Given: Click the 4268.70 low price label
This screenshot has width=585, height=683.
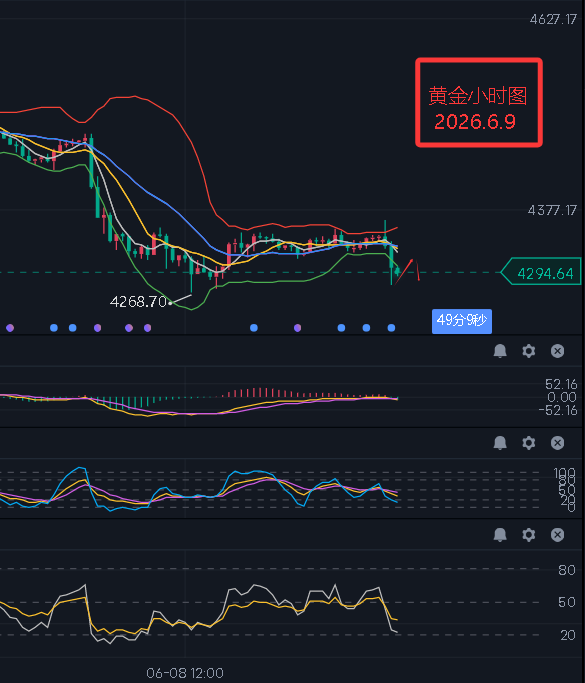Looking at the screenshot, I should pos(139,301).
